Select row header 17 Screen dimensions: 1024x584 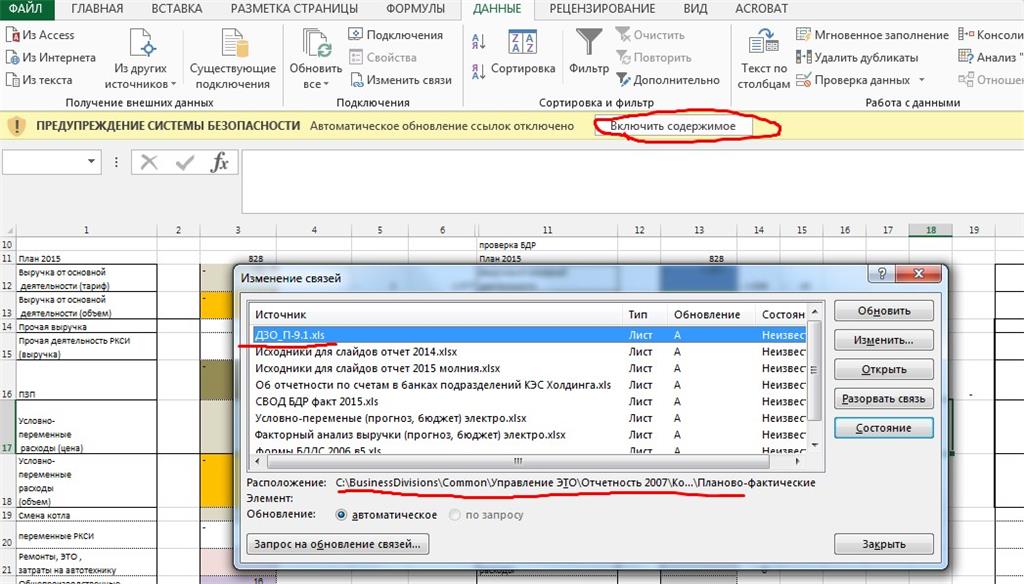(7, 427)
